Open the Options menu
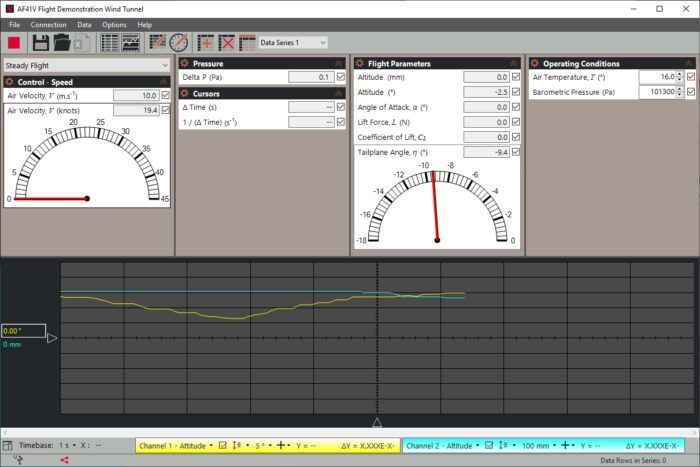The width and height of the screenshot is (700, 467). pos(114,25)
